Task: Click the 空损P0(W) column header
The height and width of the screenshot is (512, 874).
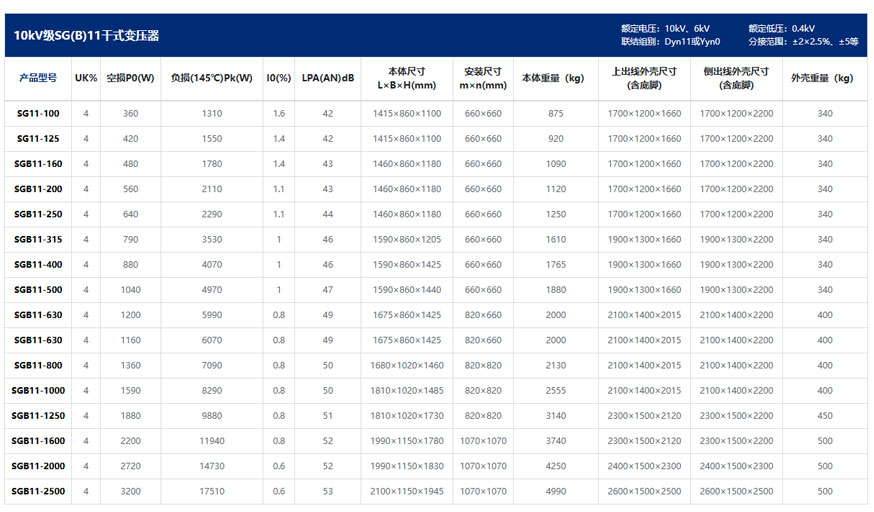Action: point(130,78)
